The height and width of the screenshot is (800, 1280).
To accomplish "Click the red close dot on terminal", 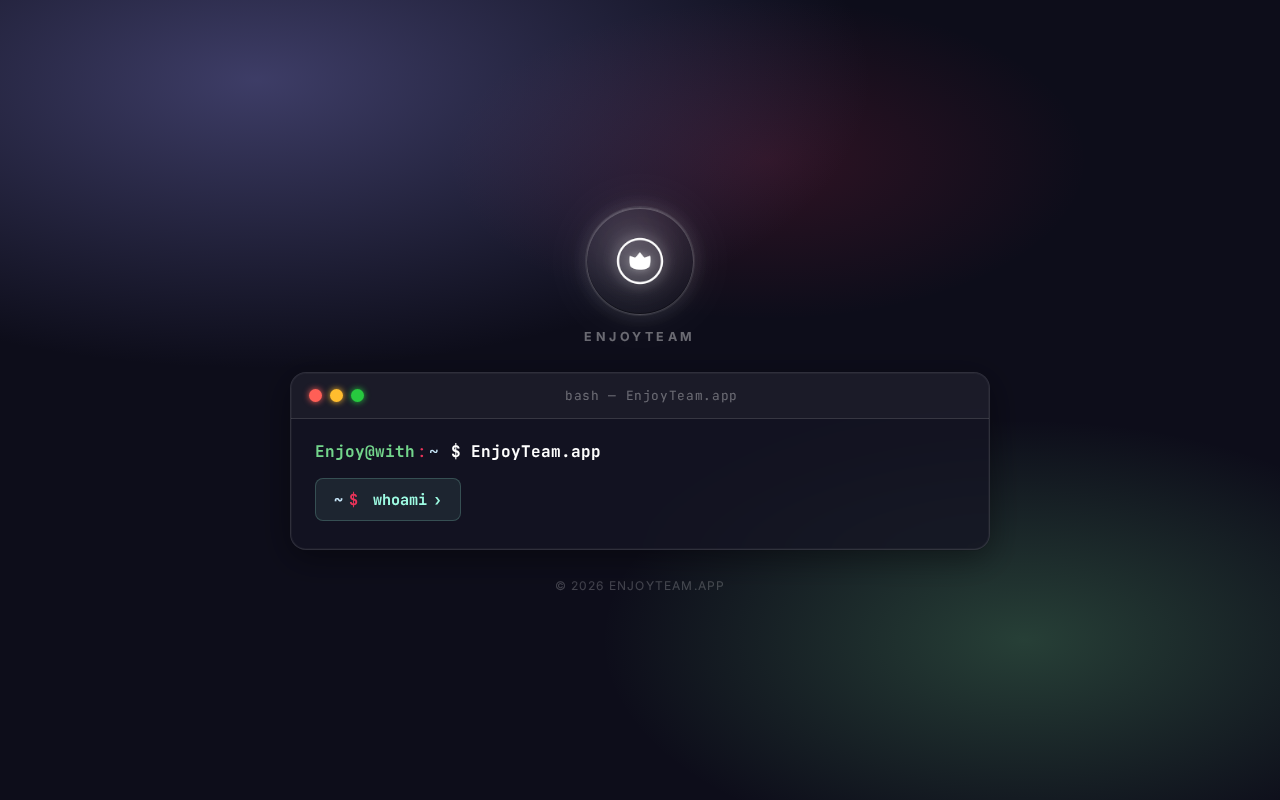I will coord(315,396).
